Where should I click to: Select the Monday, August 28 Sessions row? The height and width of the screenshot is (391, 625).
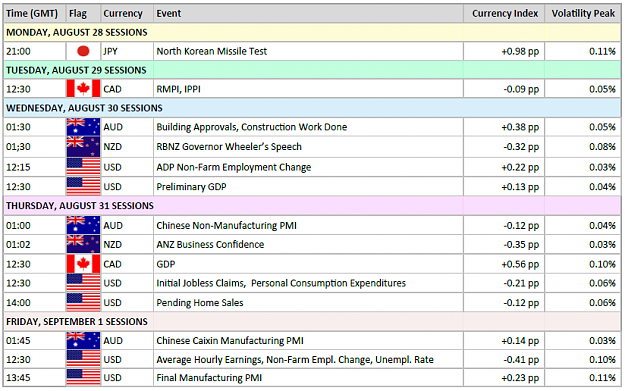(312, 32)
